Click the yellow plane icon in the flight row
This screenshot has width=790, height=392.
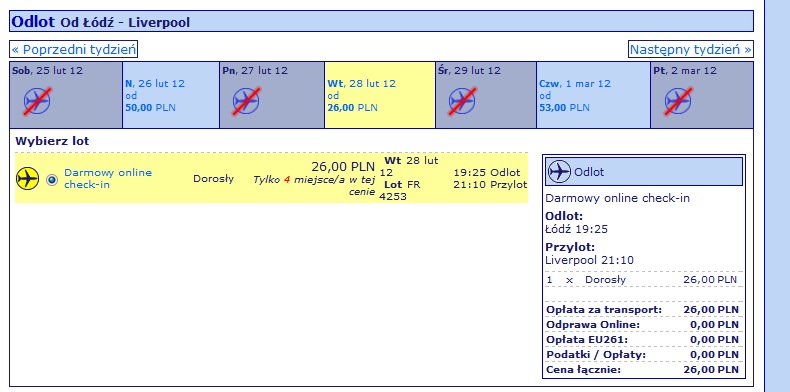(27, 178)
